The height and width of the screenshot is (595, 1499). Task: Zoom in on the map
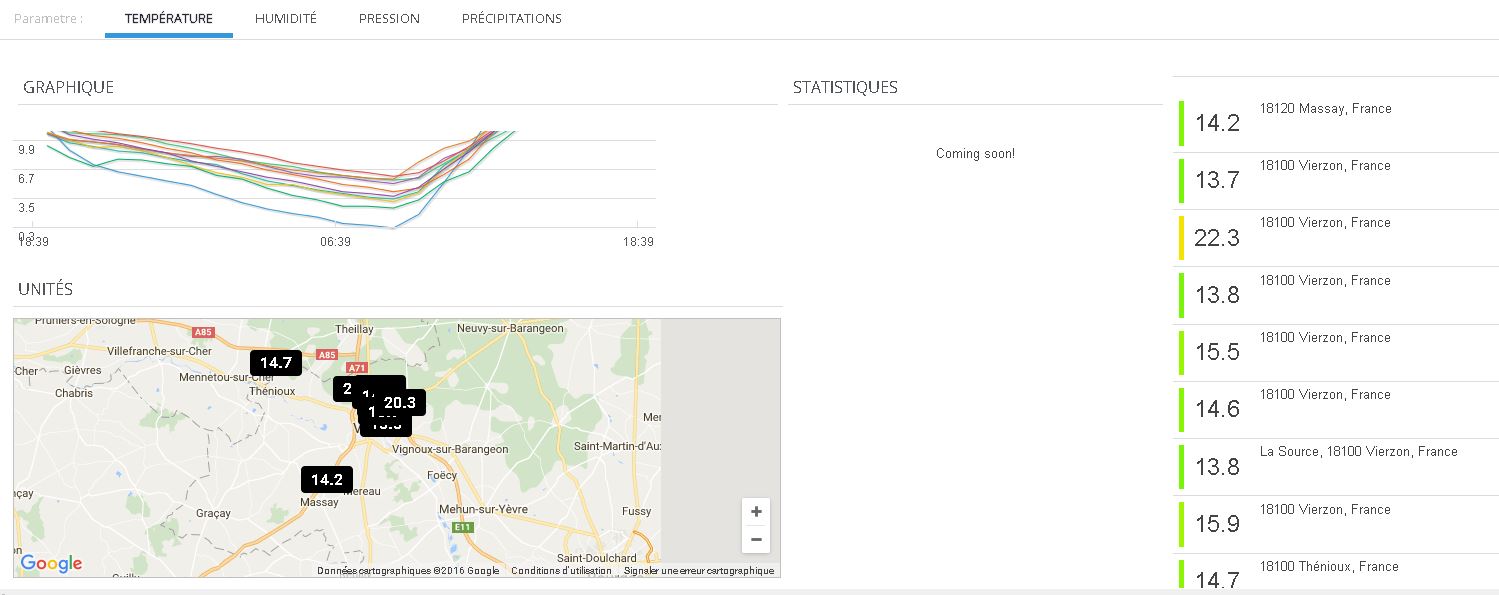[756, 512]
